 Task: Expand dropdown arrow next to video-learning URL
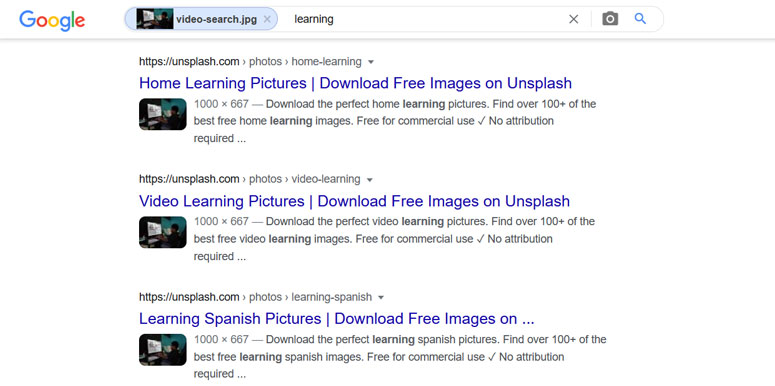point(370,180)
